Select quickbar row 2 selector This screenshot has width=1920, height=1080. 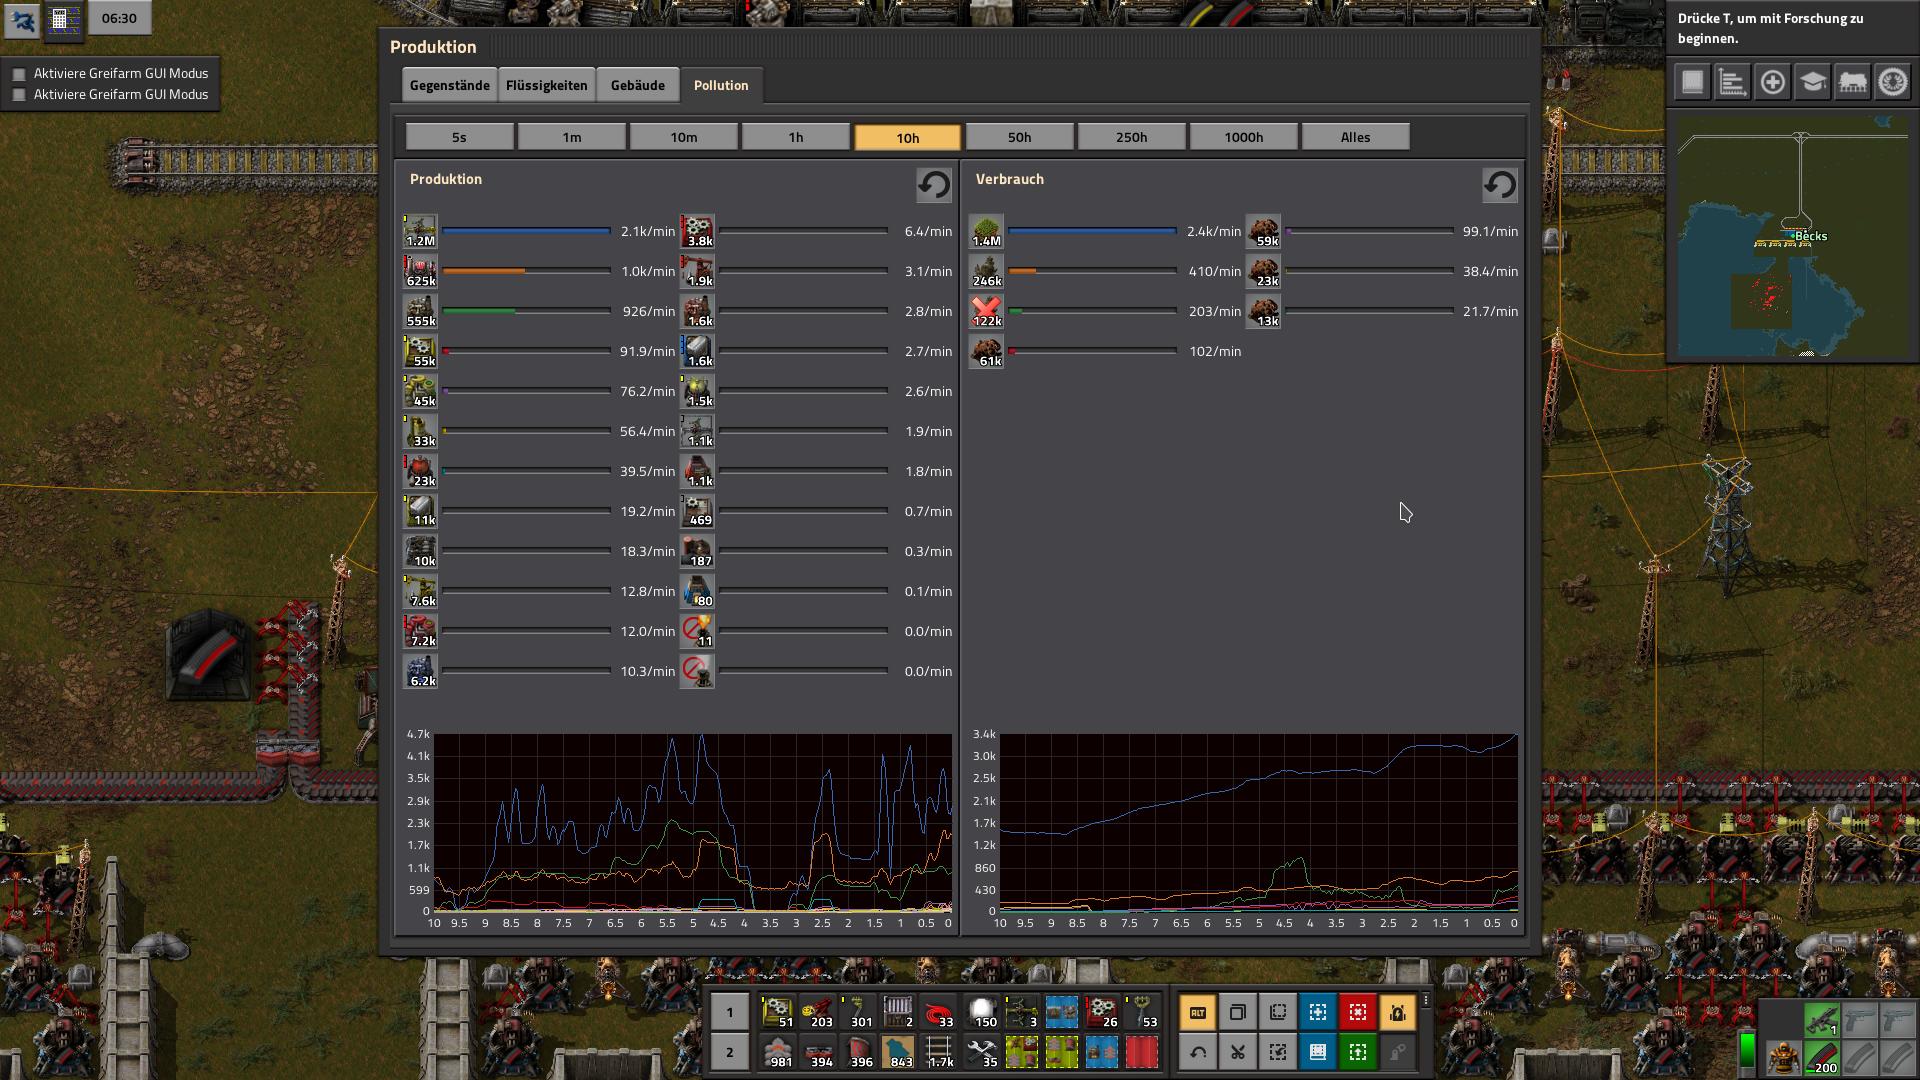[729, 1052]
